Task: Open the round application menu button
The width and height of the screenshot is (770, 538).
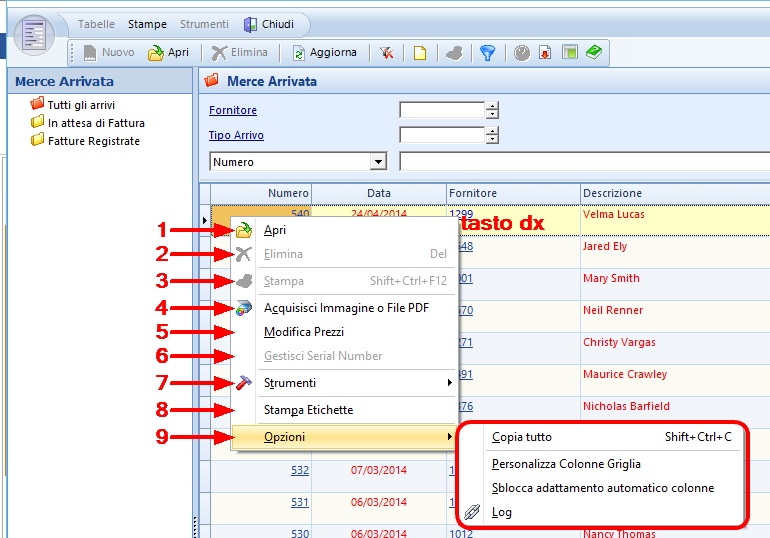Action: coord(36,33)
